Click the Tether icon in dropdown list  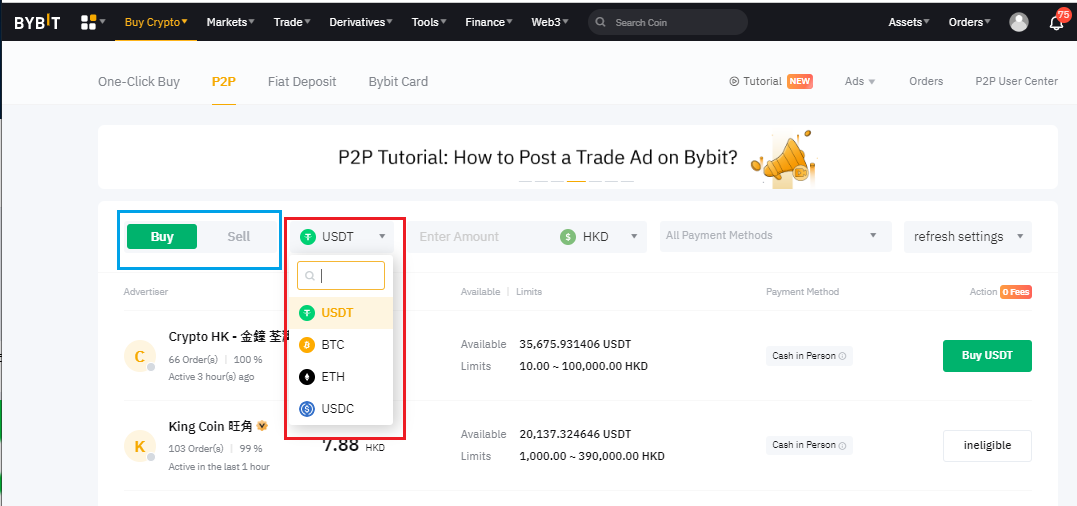(x=307, y=313)
